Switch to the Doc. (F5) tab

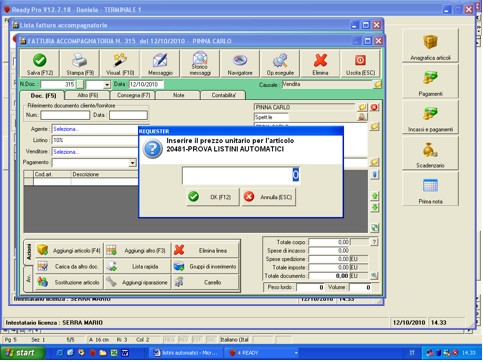tap(43, 95)
